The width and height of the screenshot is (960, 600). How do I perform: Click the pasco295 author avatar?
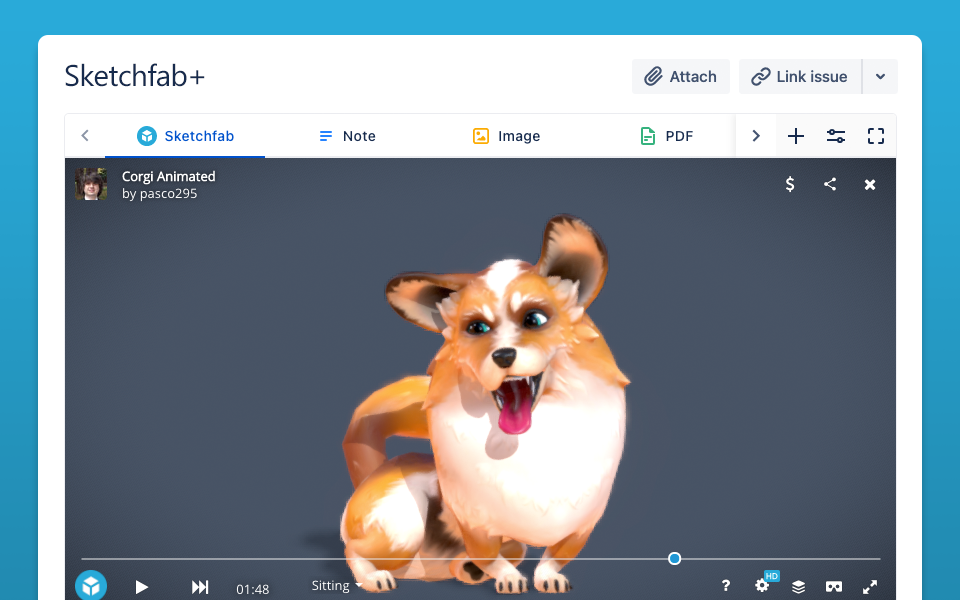pos(91,184)
